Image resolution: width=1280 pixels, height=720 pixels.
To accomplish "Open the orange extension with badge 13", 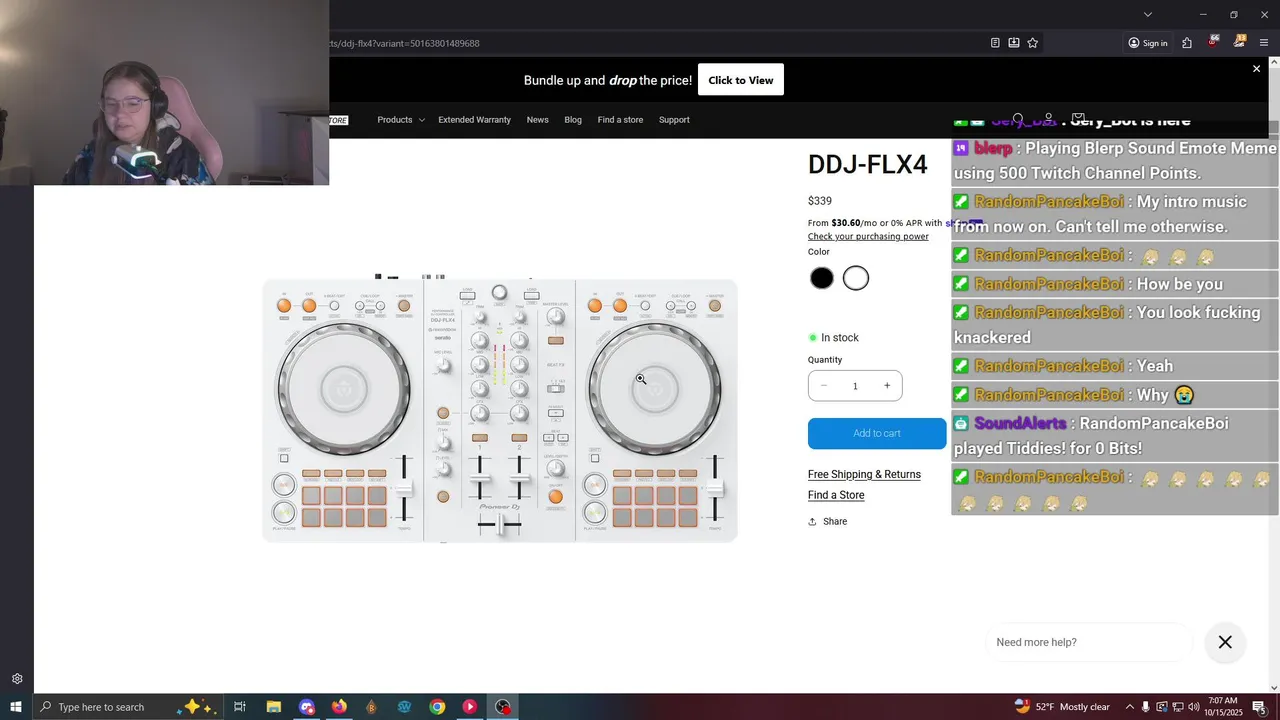I will click(x=1240, y=42).
